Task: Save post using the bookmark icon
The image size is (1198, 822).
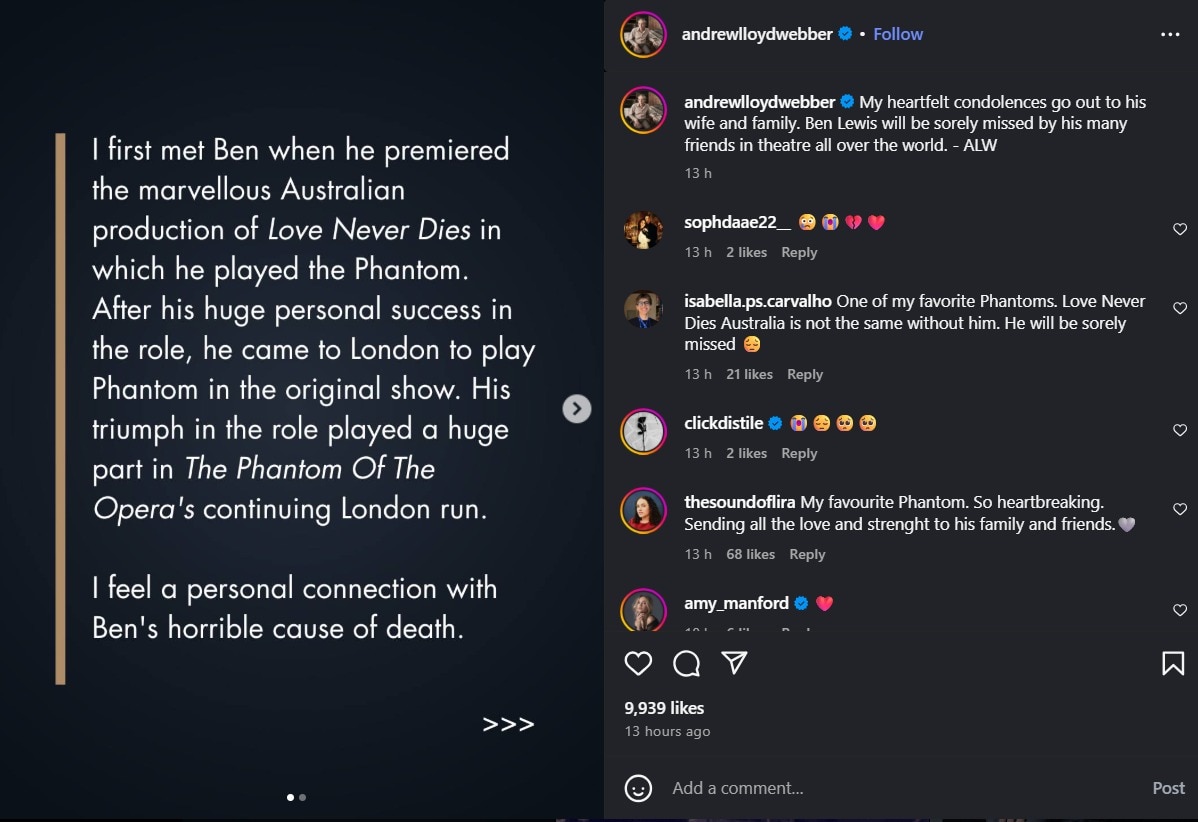Action: (x=1173, y=663)
